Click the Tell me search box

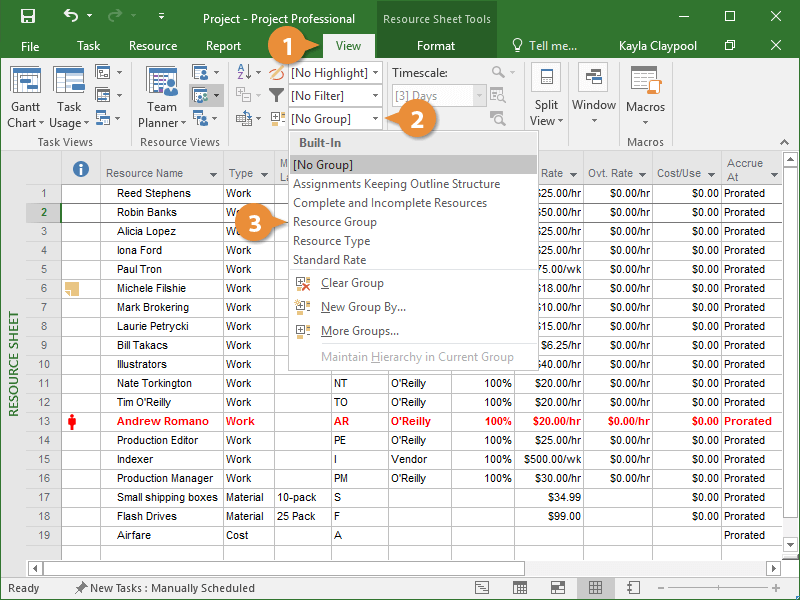tap(545, 46)
